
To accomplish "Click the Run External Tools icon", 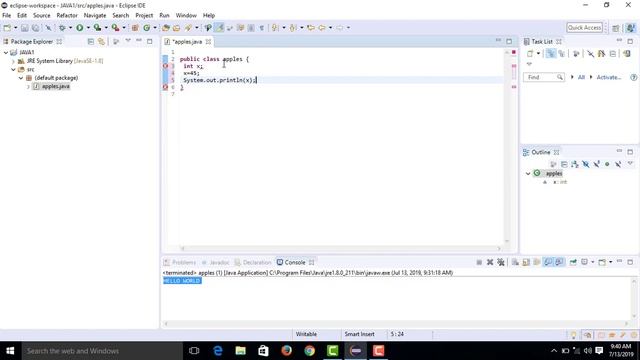I will coord(116,28).
